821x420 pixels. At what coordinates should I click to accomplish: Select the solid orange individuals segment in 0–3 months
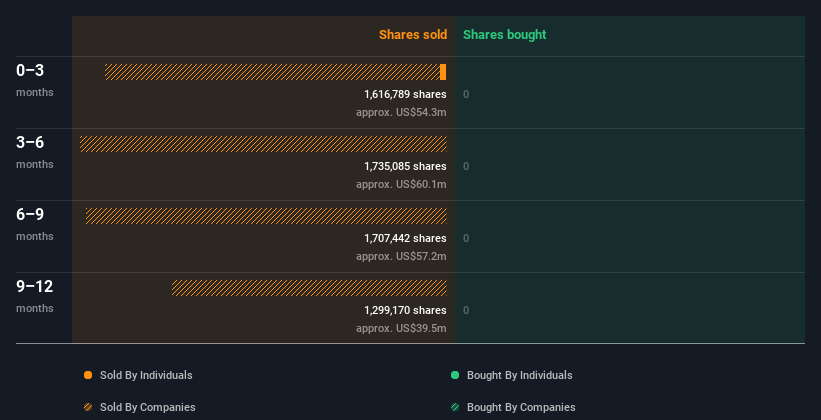click(x=443, y=72)
